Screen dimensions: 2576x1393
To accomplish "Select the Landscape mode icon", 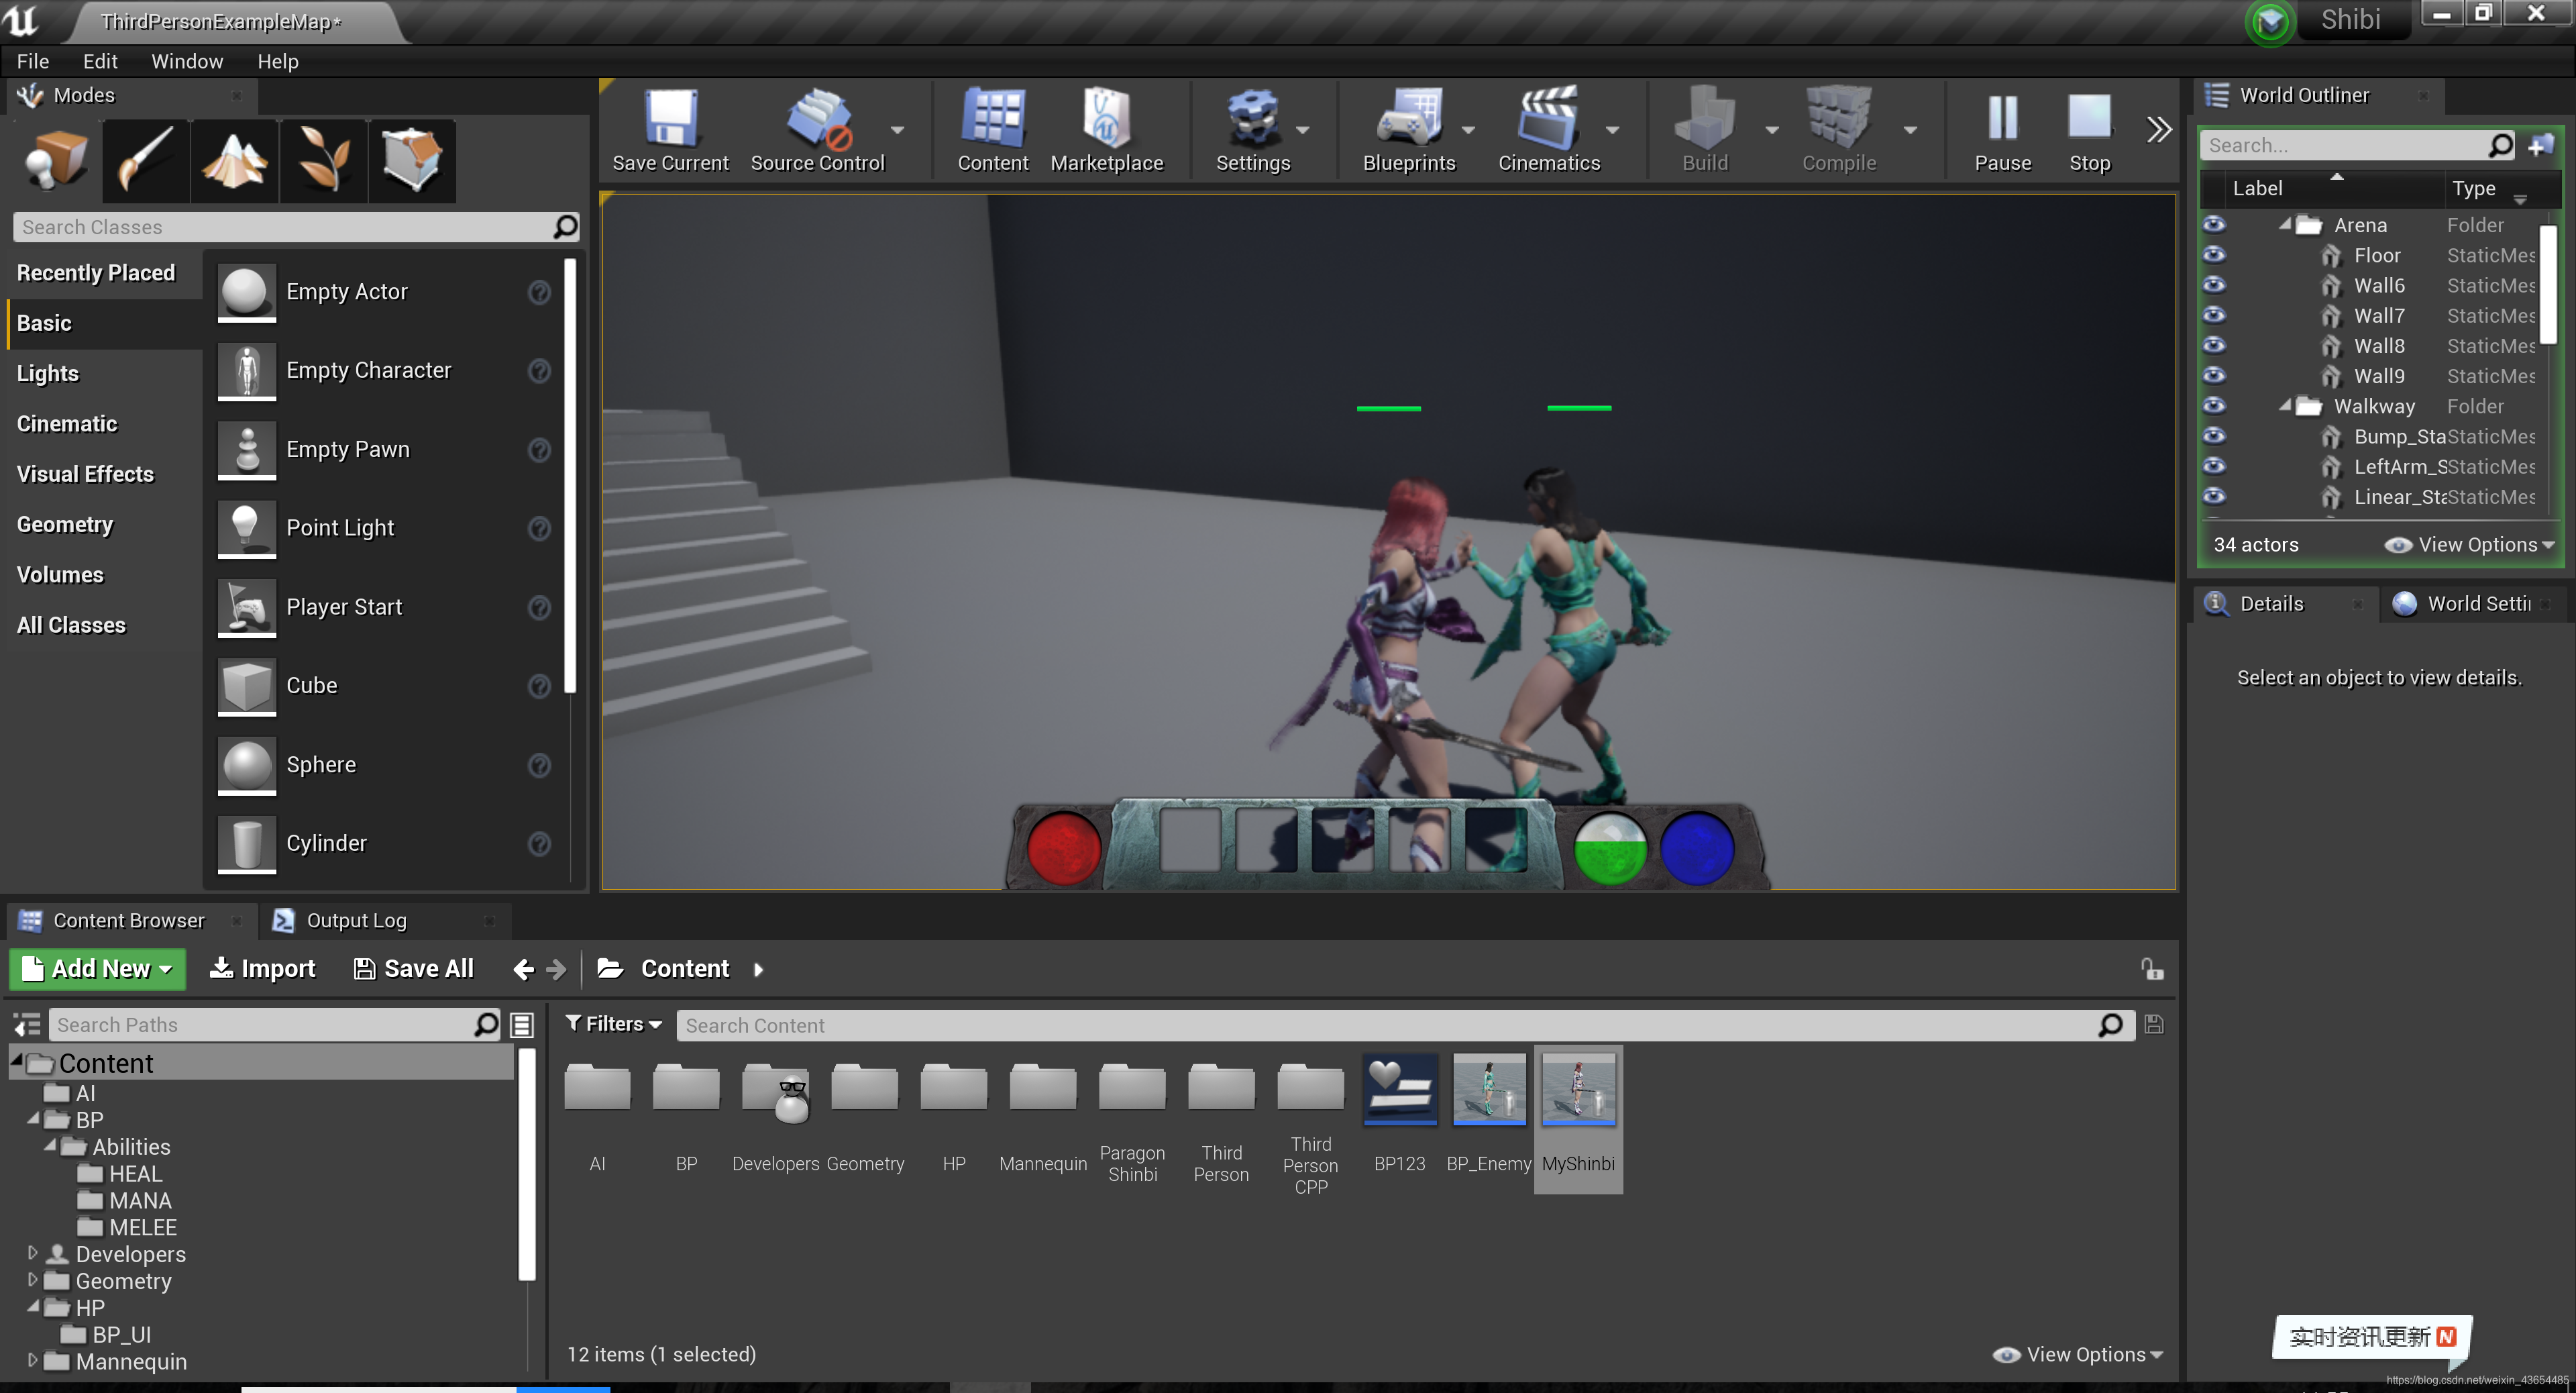I will tap(234, 160).
